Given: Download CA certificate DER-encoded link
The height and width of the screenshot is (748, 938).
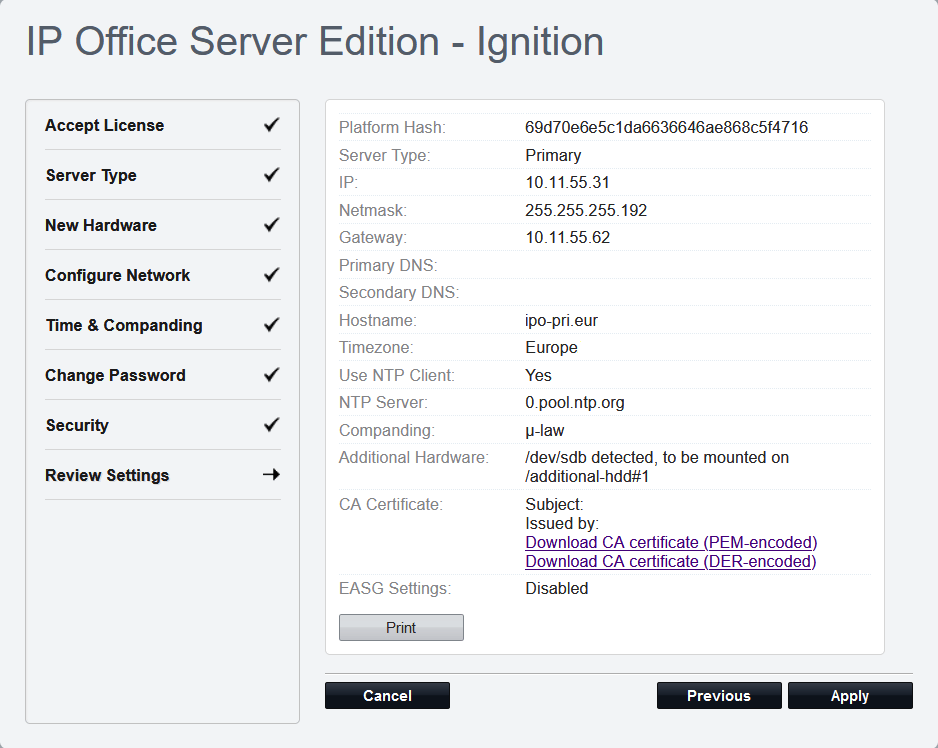Looking at the screenshot, I should [x=671, y=561].
